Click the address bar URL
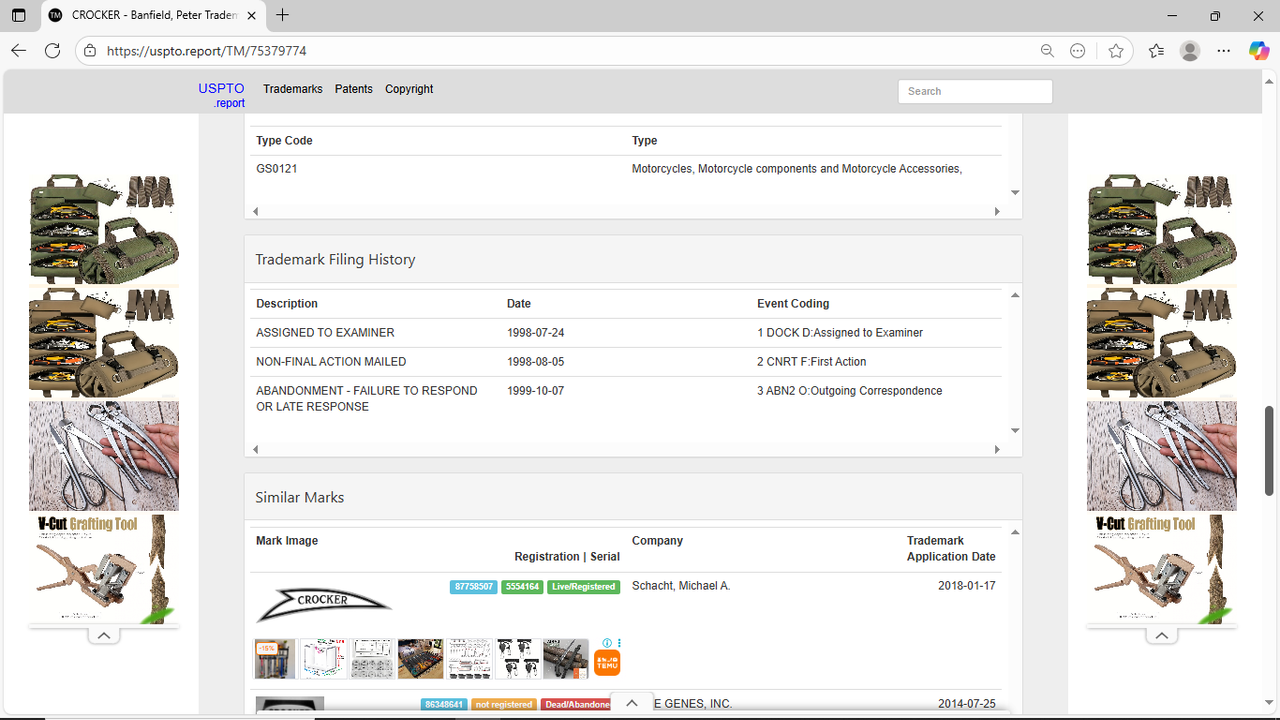 click(206, 51)
